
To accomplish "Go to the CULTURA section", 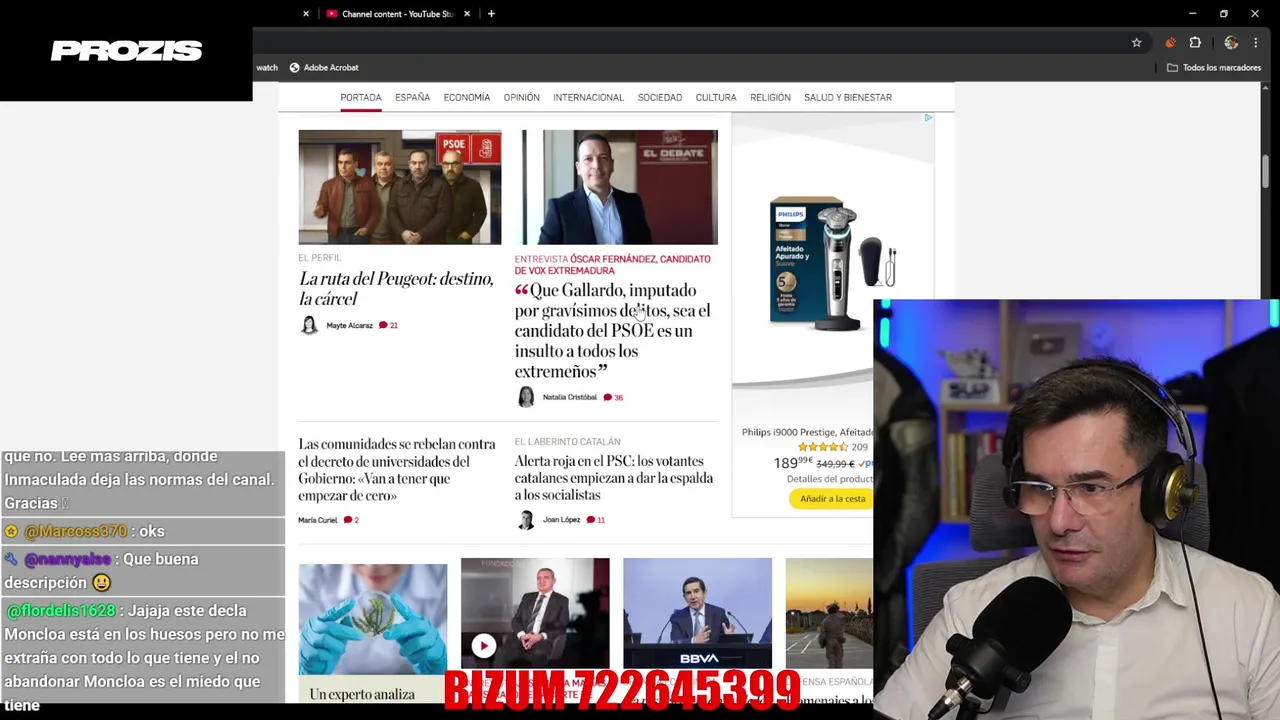I will pos(716,97).
